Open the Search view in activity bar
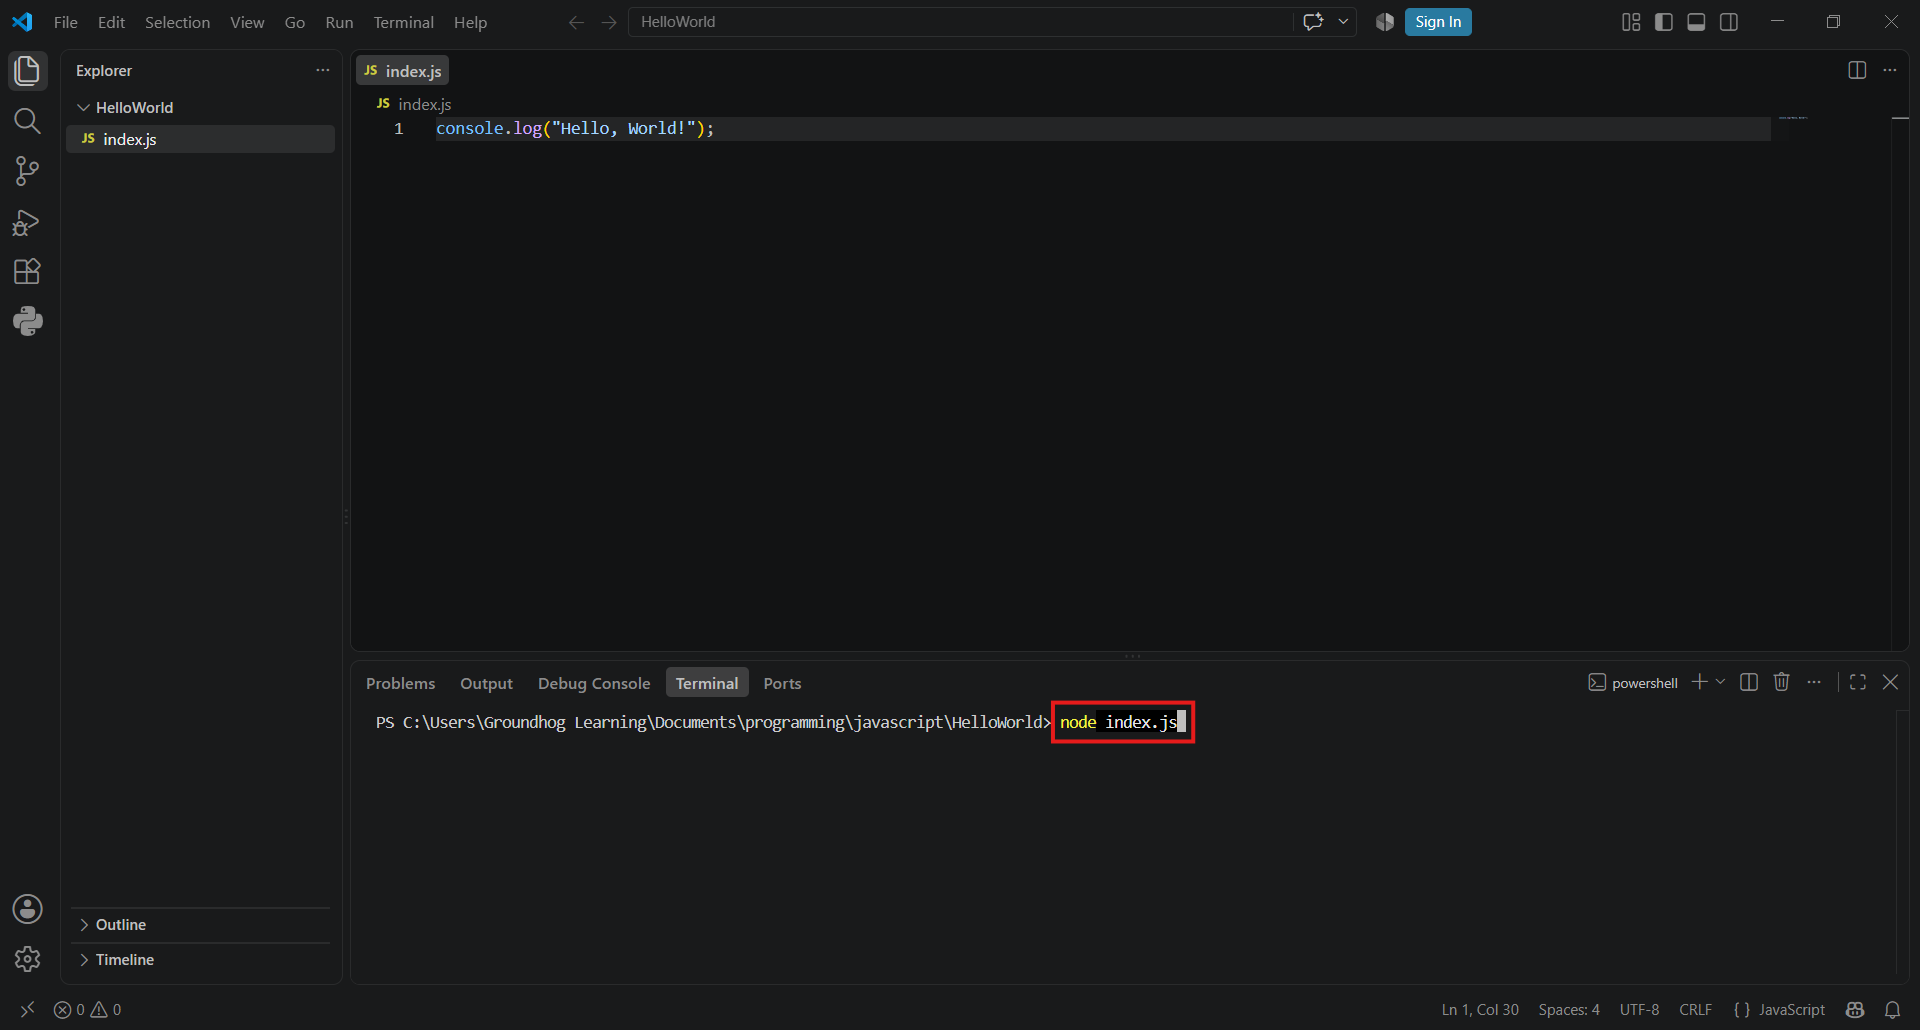 27,121
